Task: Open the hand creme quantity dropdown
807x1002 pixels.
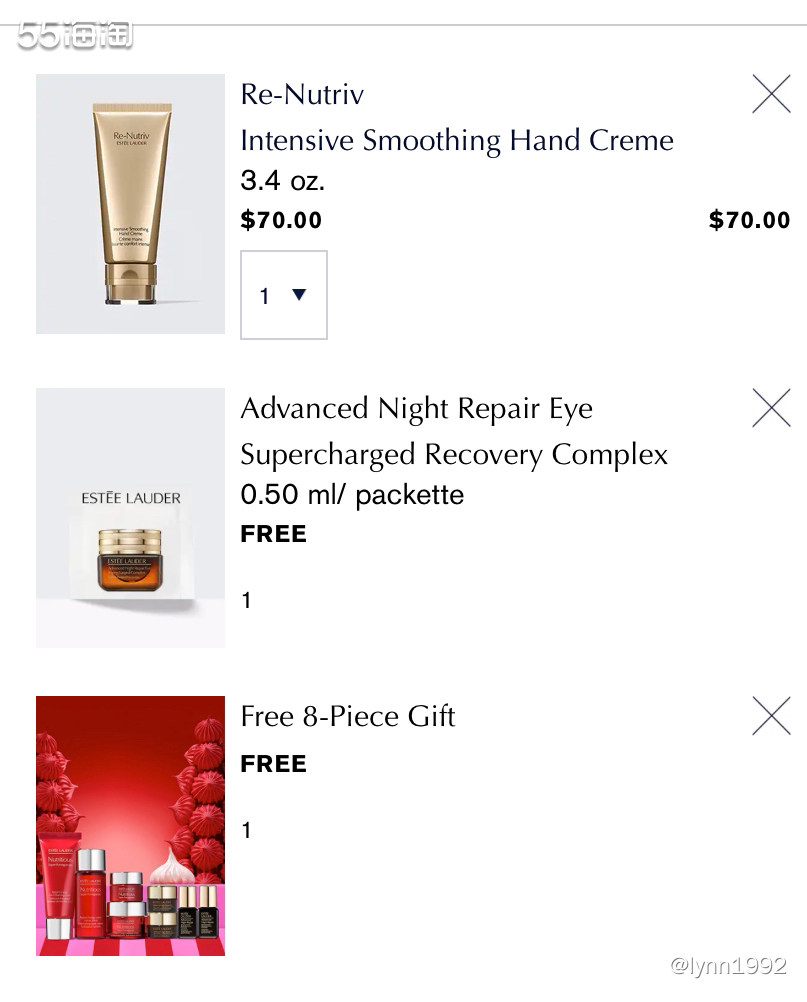Action: [284, 295]
